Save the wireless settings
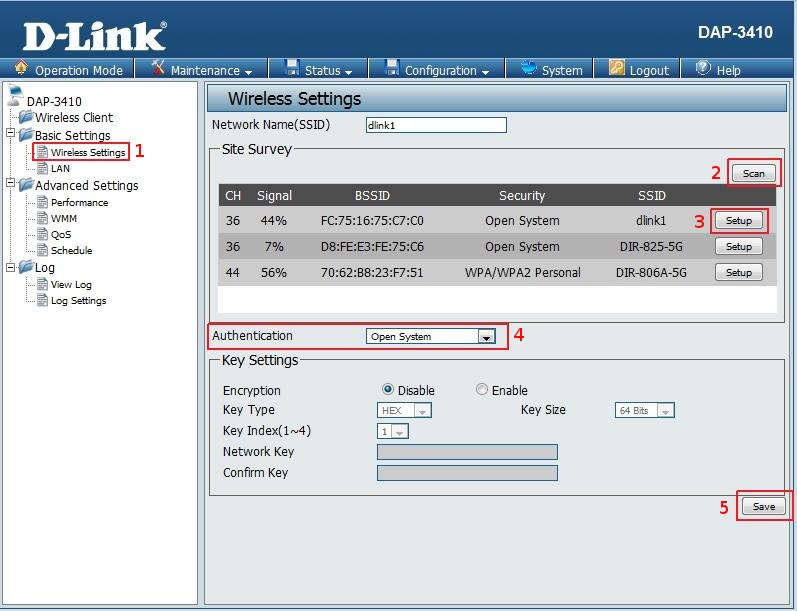 pos(764,506)
